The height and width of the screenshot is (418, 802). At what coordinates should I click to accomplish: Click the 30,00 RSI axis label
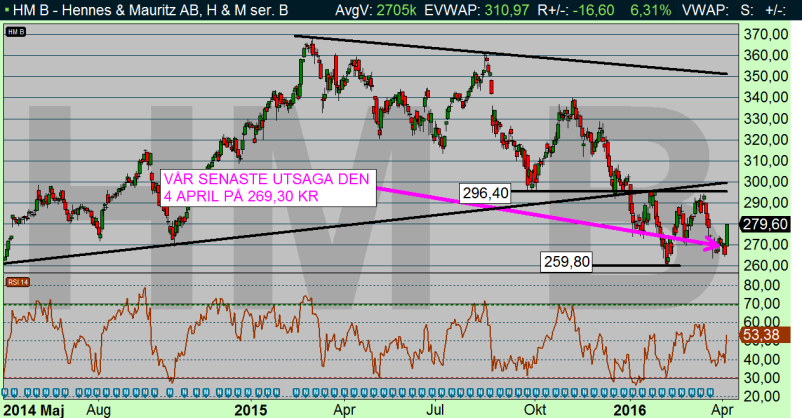pos(762,378)
